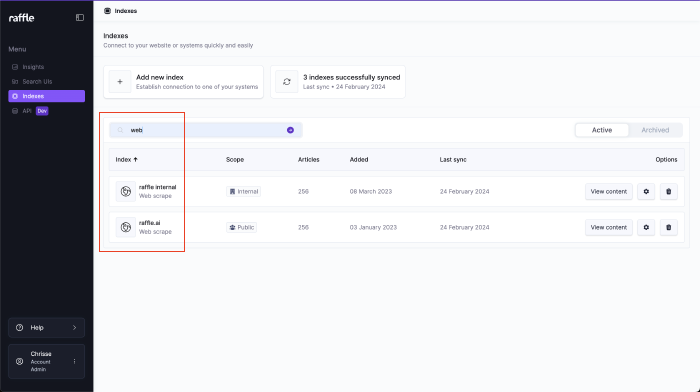Collapse the sidebar with panel icon
Image resolution: width=700 pixels, height=392 pixels.
click(x=80, y=18)
